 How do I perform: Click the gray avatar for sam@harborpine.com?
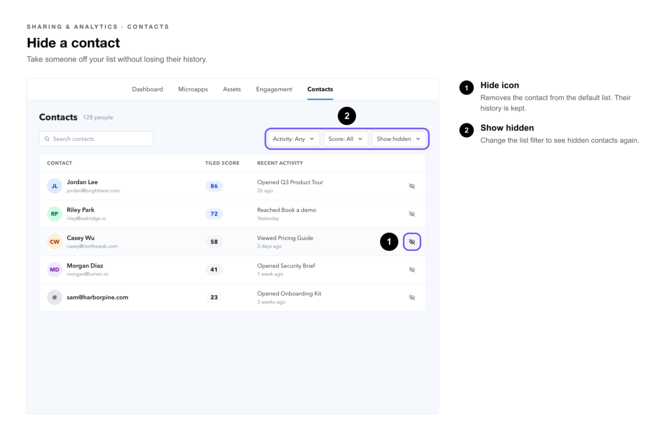(x=54, y=297)
